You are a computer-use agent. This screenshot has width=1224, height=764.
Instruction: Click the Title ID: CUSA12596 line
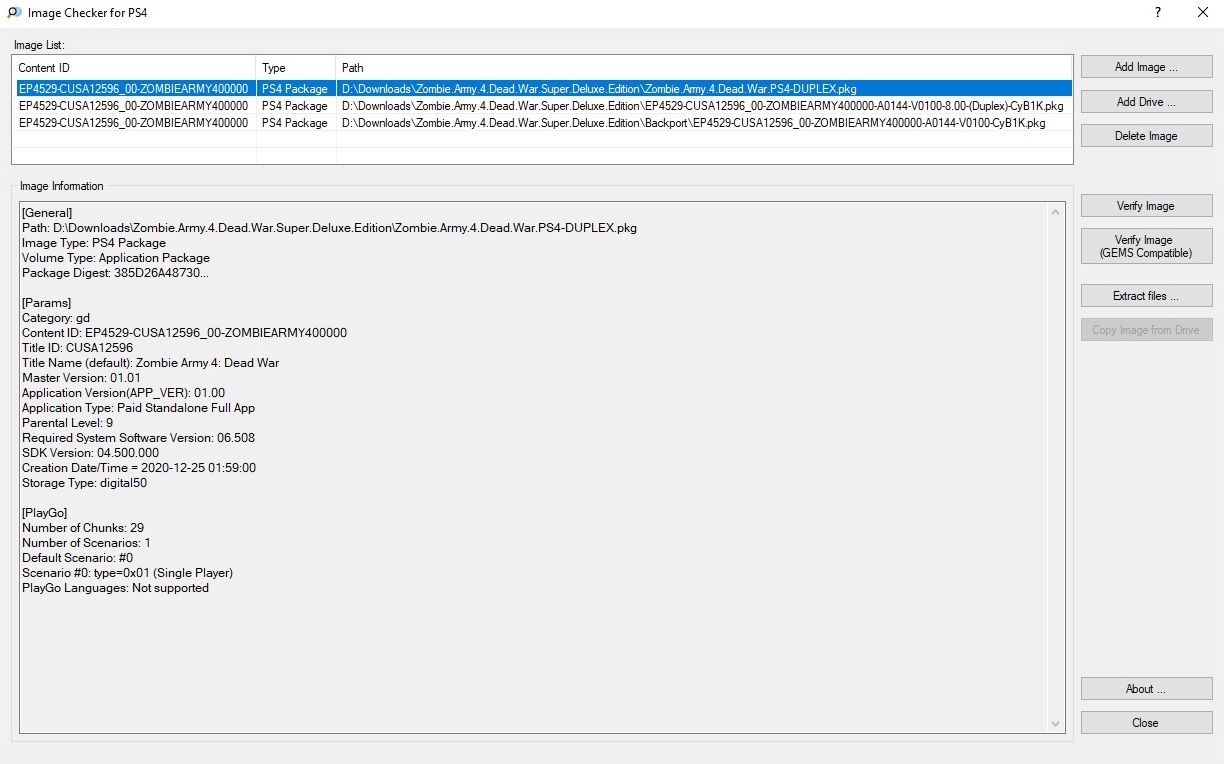pos(77,348)
